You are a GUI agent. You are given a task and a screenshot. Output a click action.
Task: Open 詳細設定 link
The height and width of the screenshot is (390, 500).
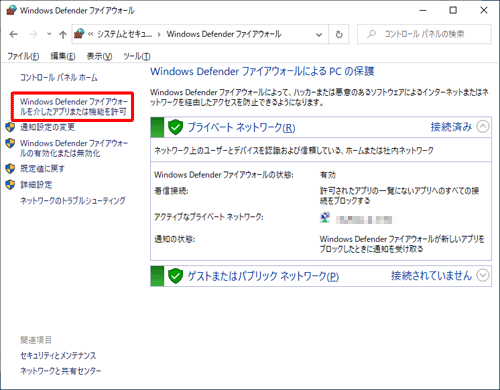tap(36, 185)
